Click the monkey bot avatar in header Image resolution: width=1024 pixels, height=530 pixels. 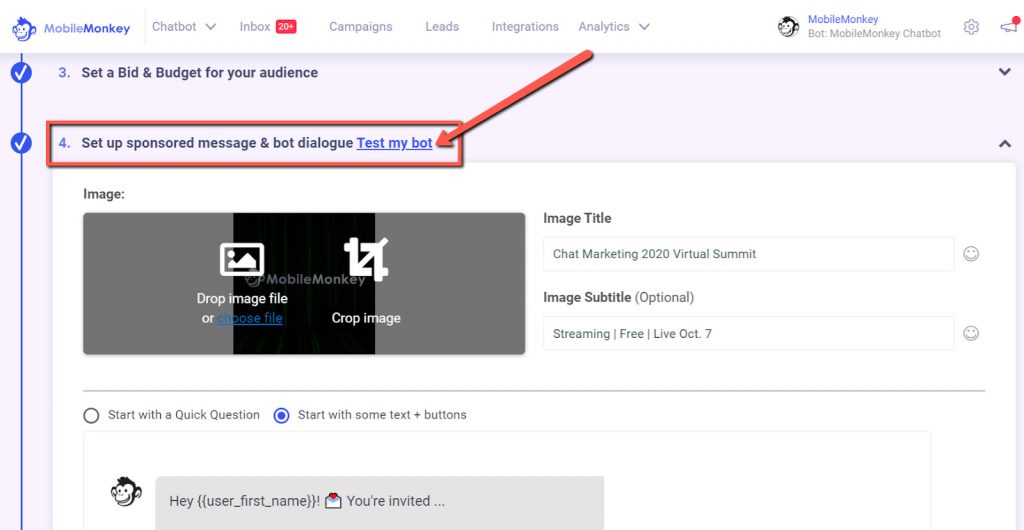click(788, 27)
